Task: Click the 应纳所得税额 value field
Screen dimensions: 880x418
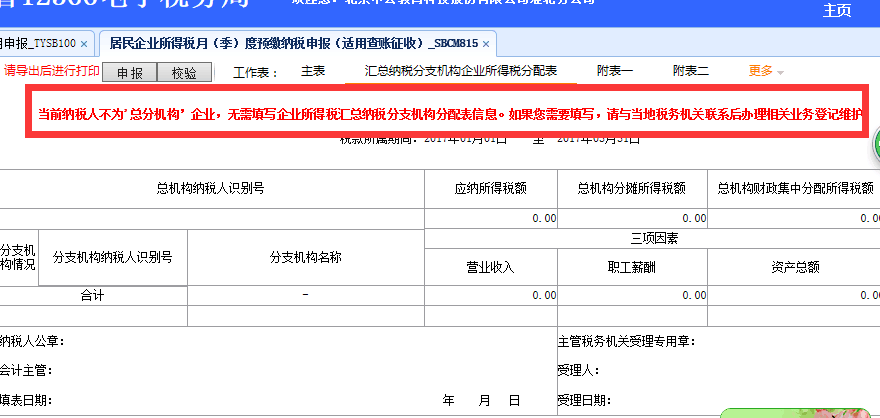Action: [x=490, y=217]
